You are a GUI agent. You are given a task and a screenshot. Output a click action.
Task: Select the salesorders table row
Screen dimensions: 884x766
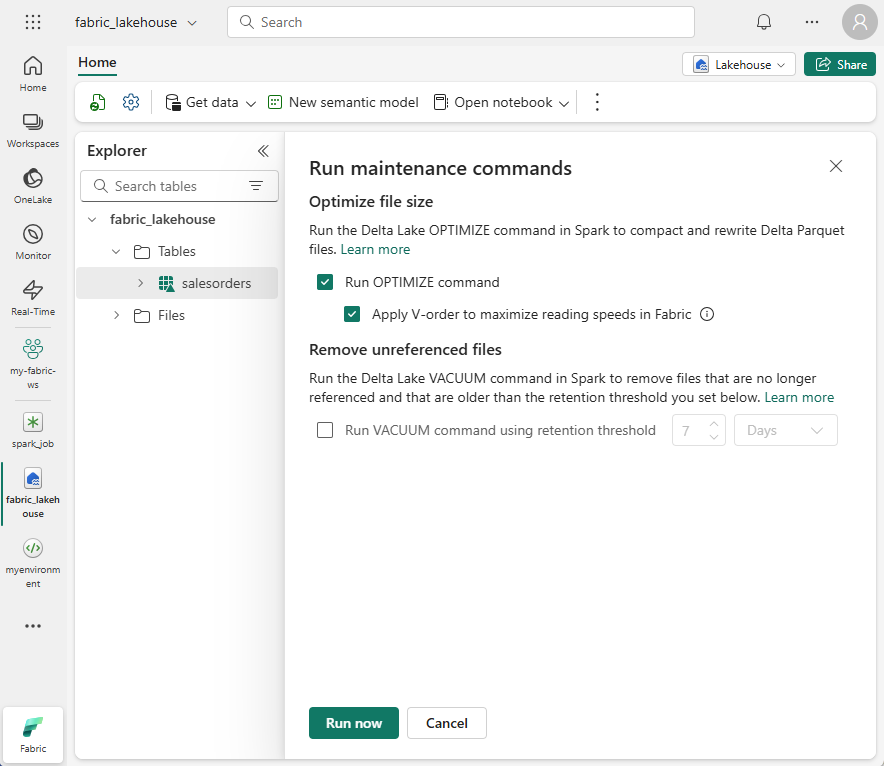point(177,283)
